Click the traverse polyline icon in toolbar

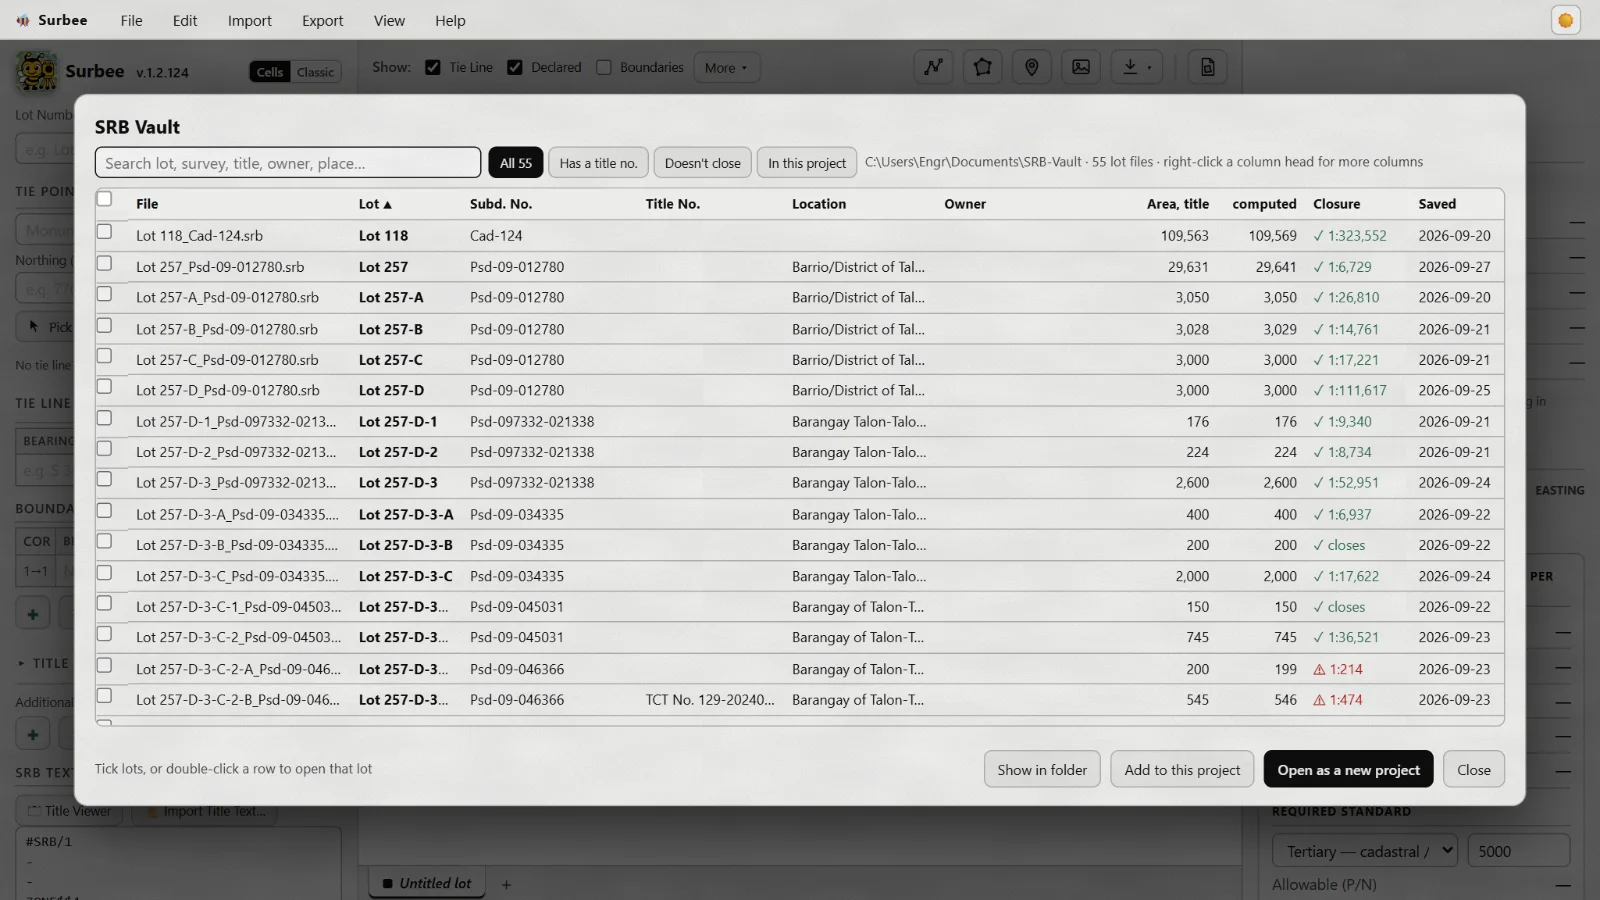point(933,67)
